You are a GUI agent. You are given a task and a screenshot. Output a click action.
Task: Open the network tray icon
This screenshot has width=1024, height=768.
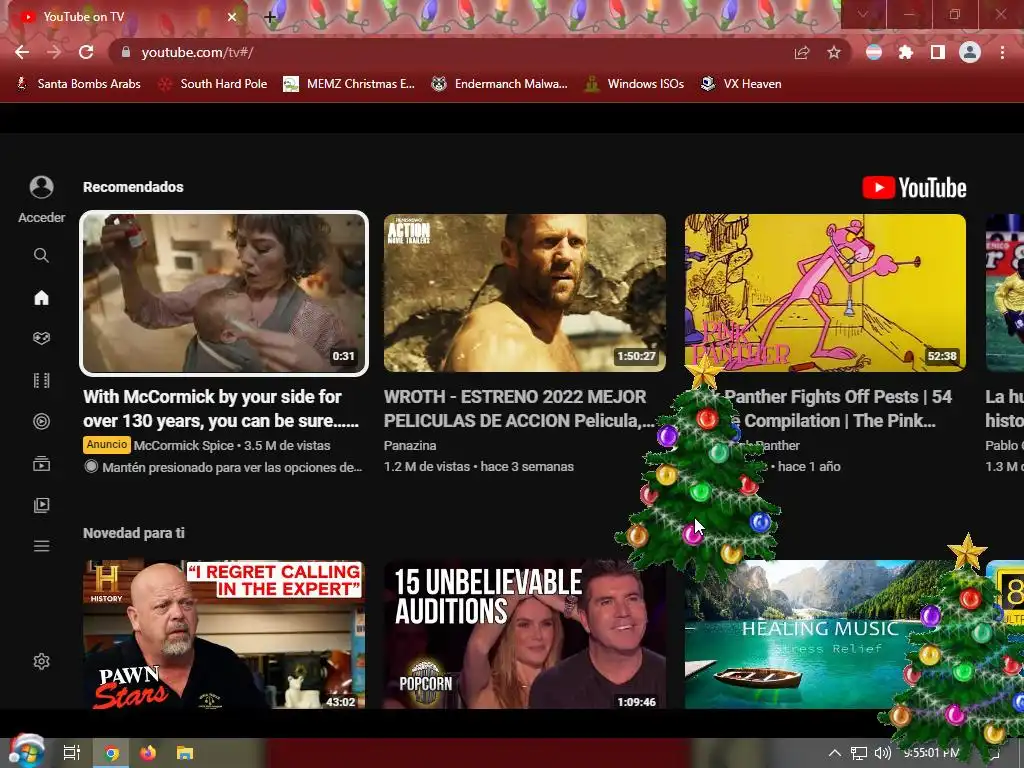pyautogui.click(x=859, y=754)
